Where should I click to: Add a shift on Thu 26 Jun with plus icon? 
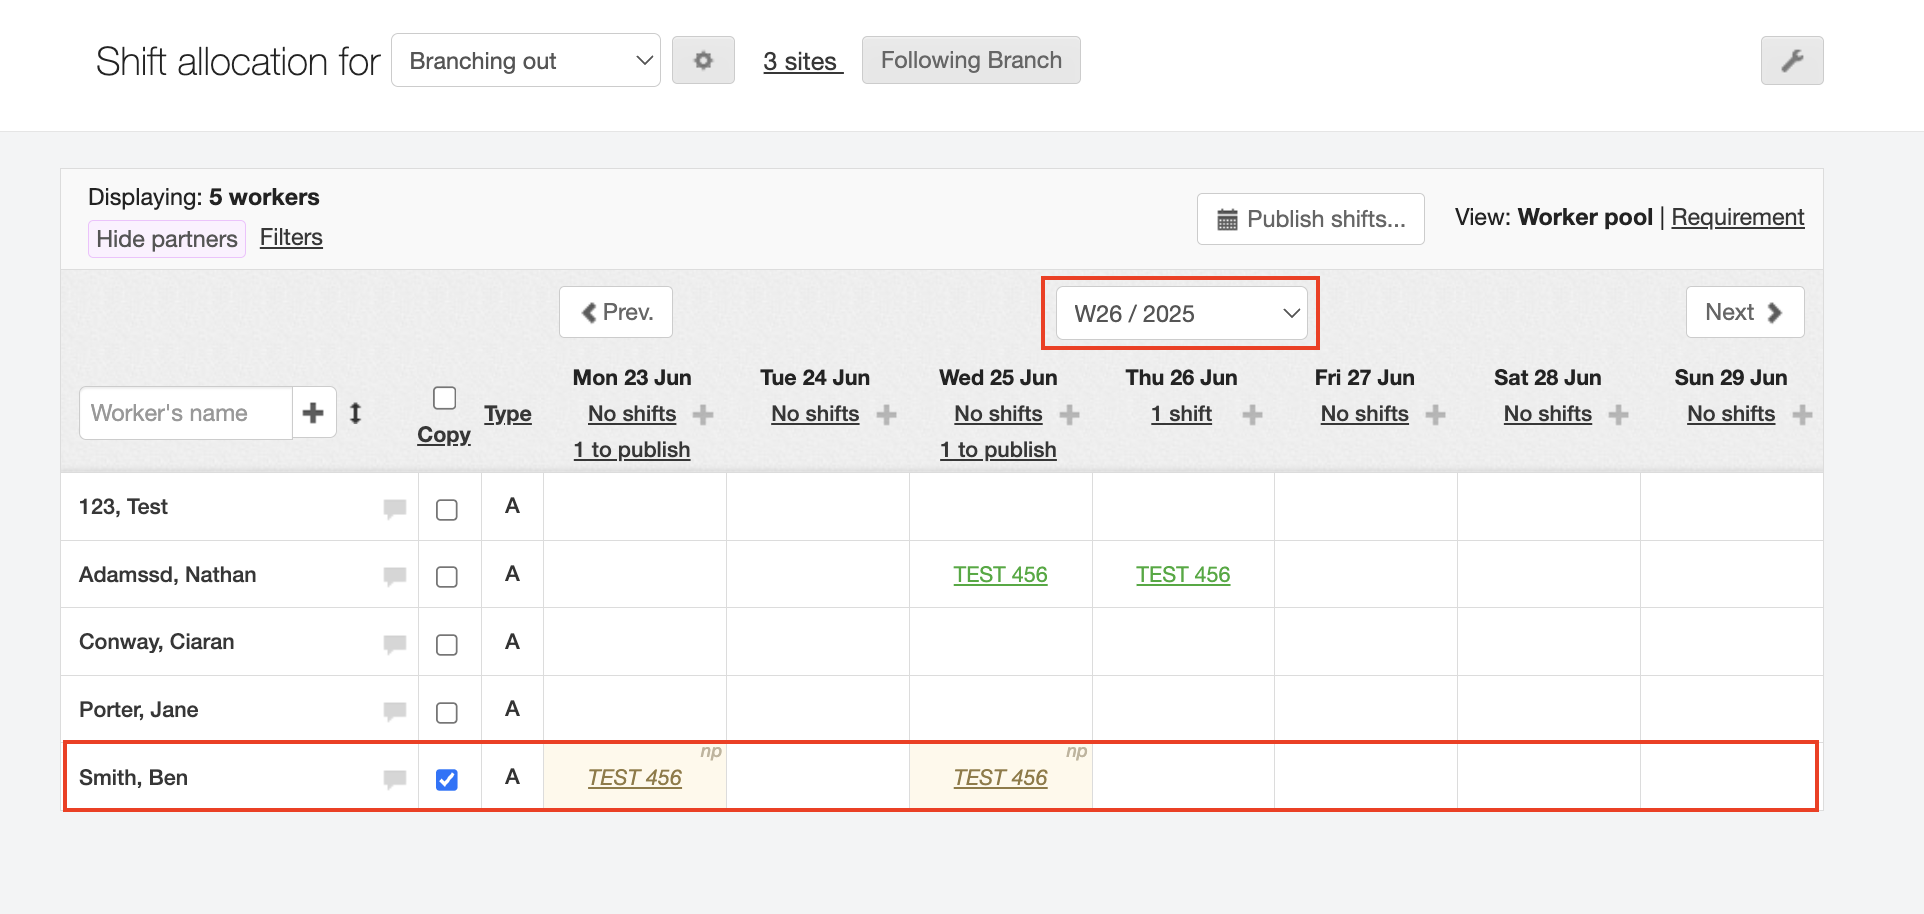pos(1252,415)
